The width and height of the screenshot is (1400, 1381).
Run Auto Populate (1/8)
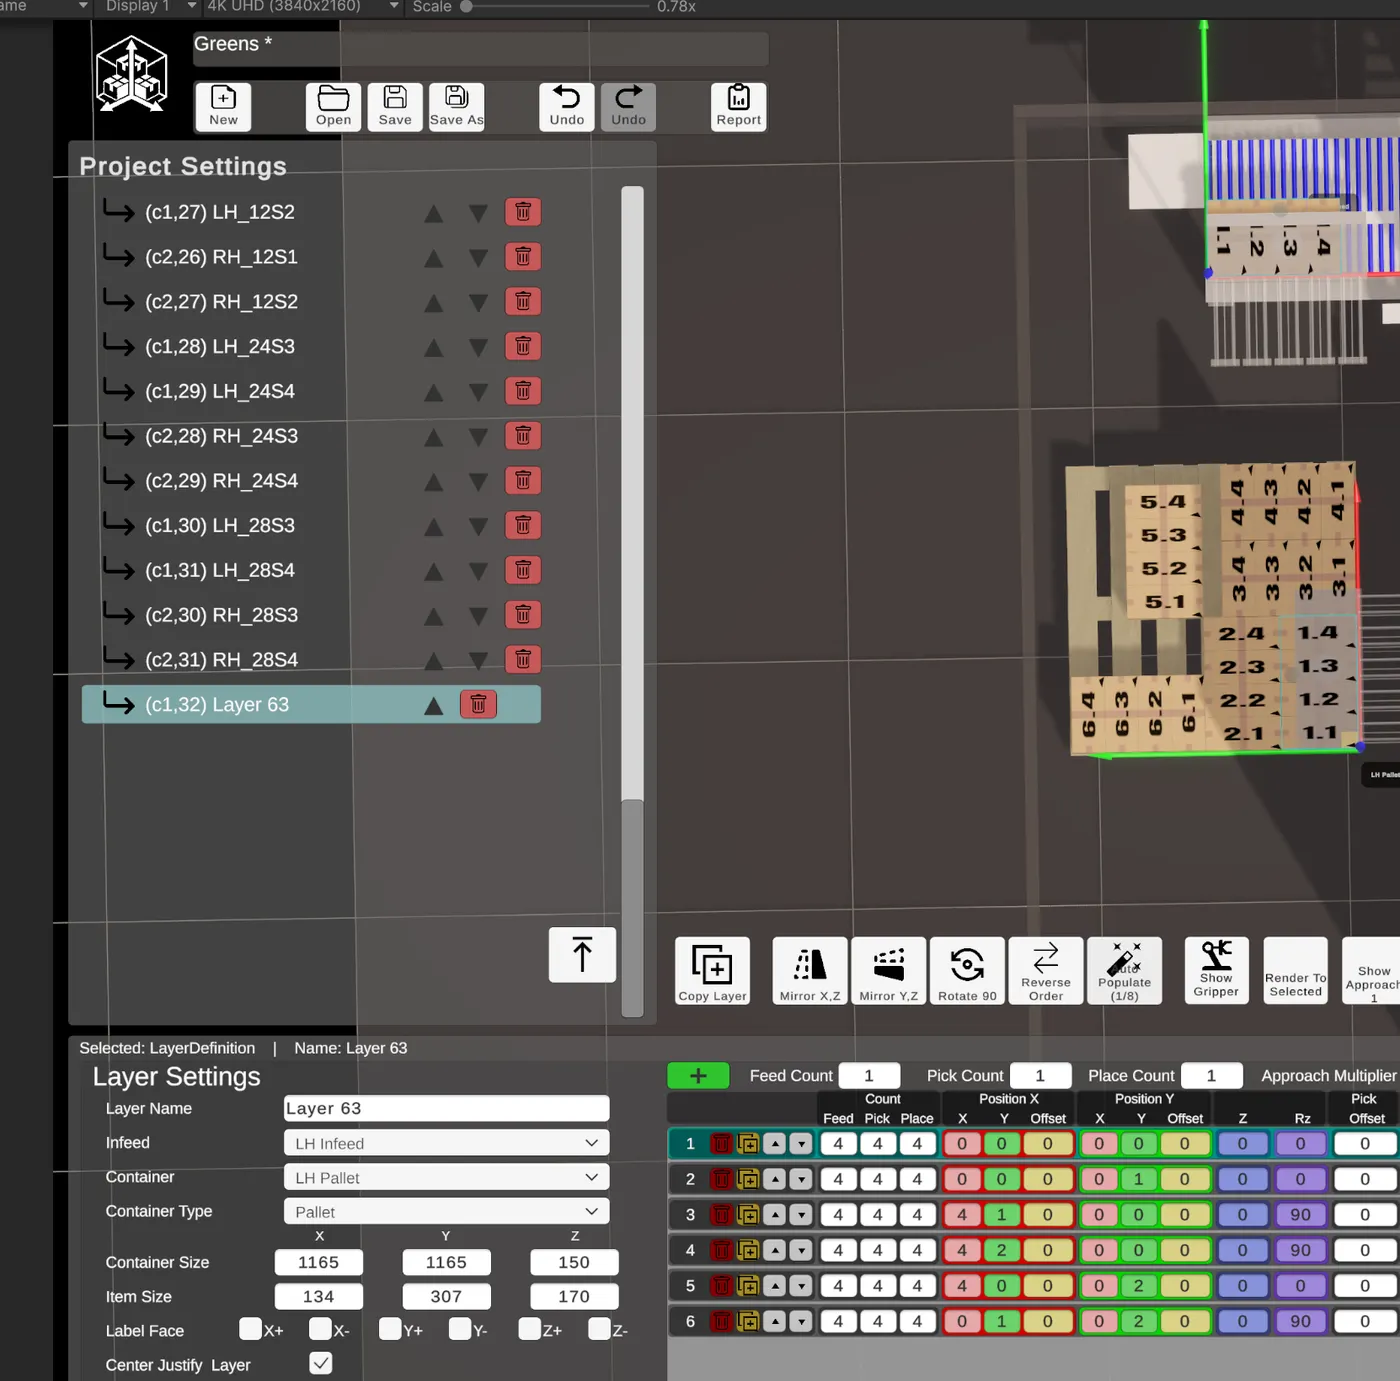tap(1124, 970)
